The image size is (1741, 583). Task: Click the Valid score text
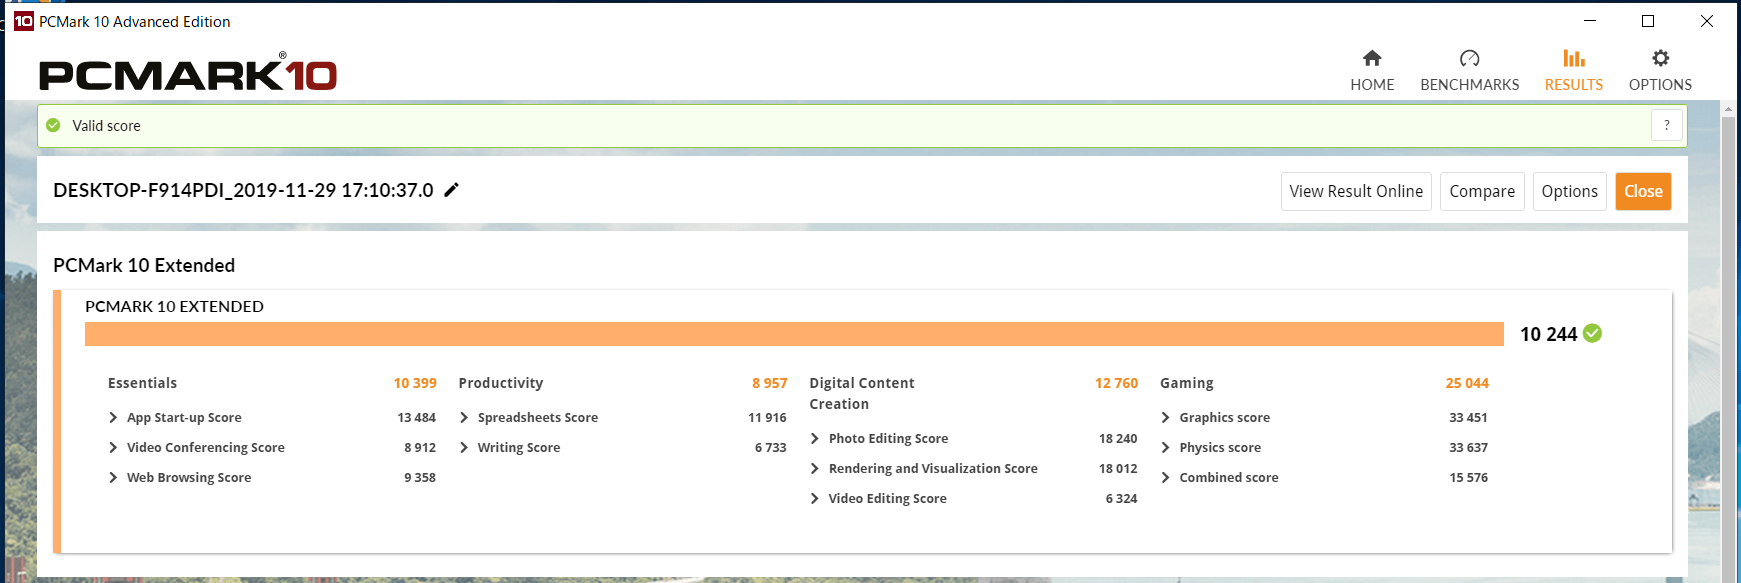pos(106,126)
